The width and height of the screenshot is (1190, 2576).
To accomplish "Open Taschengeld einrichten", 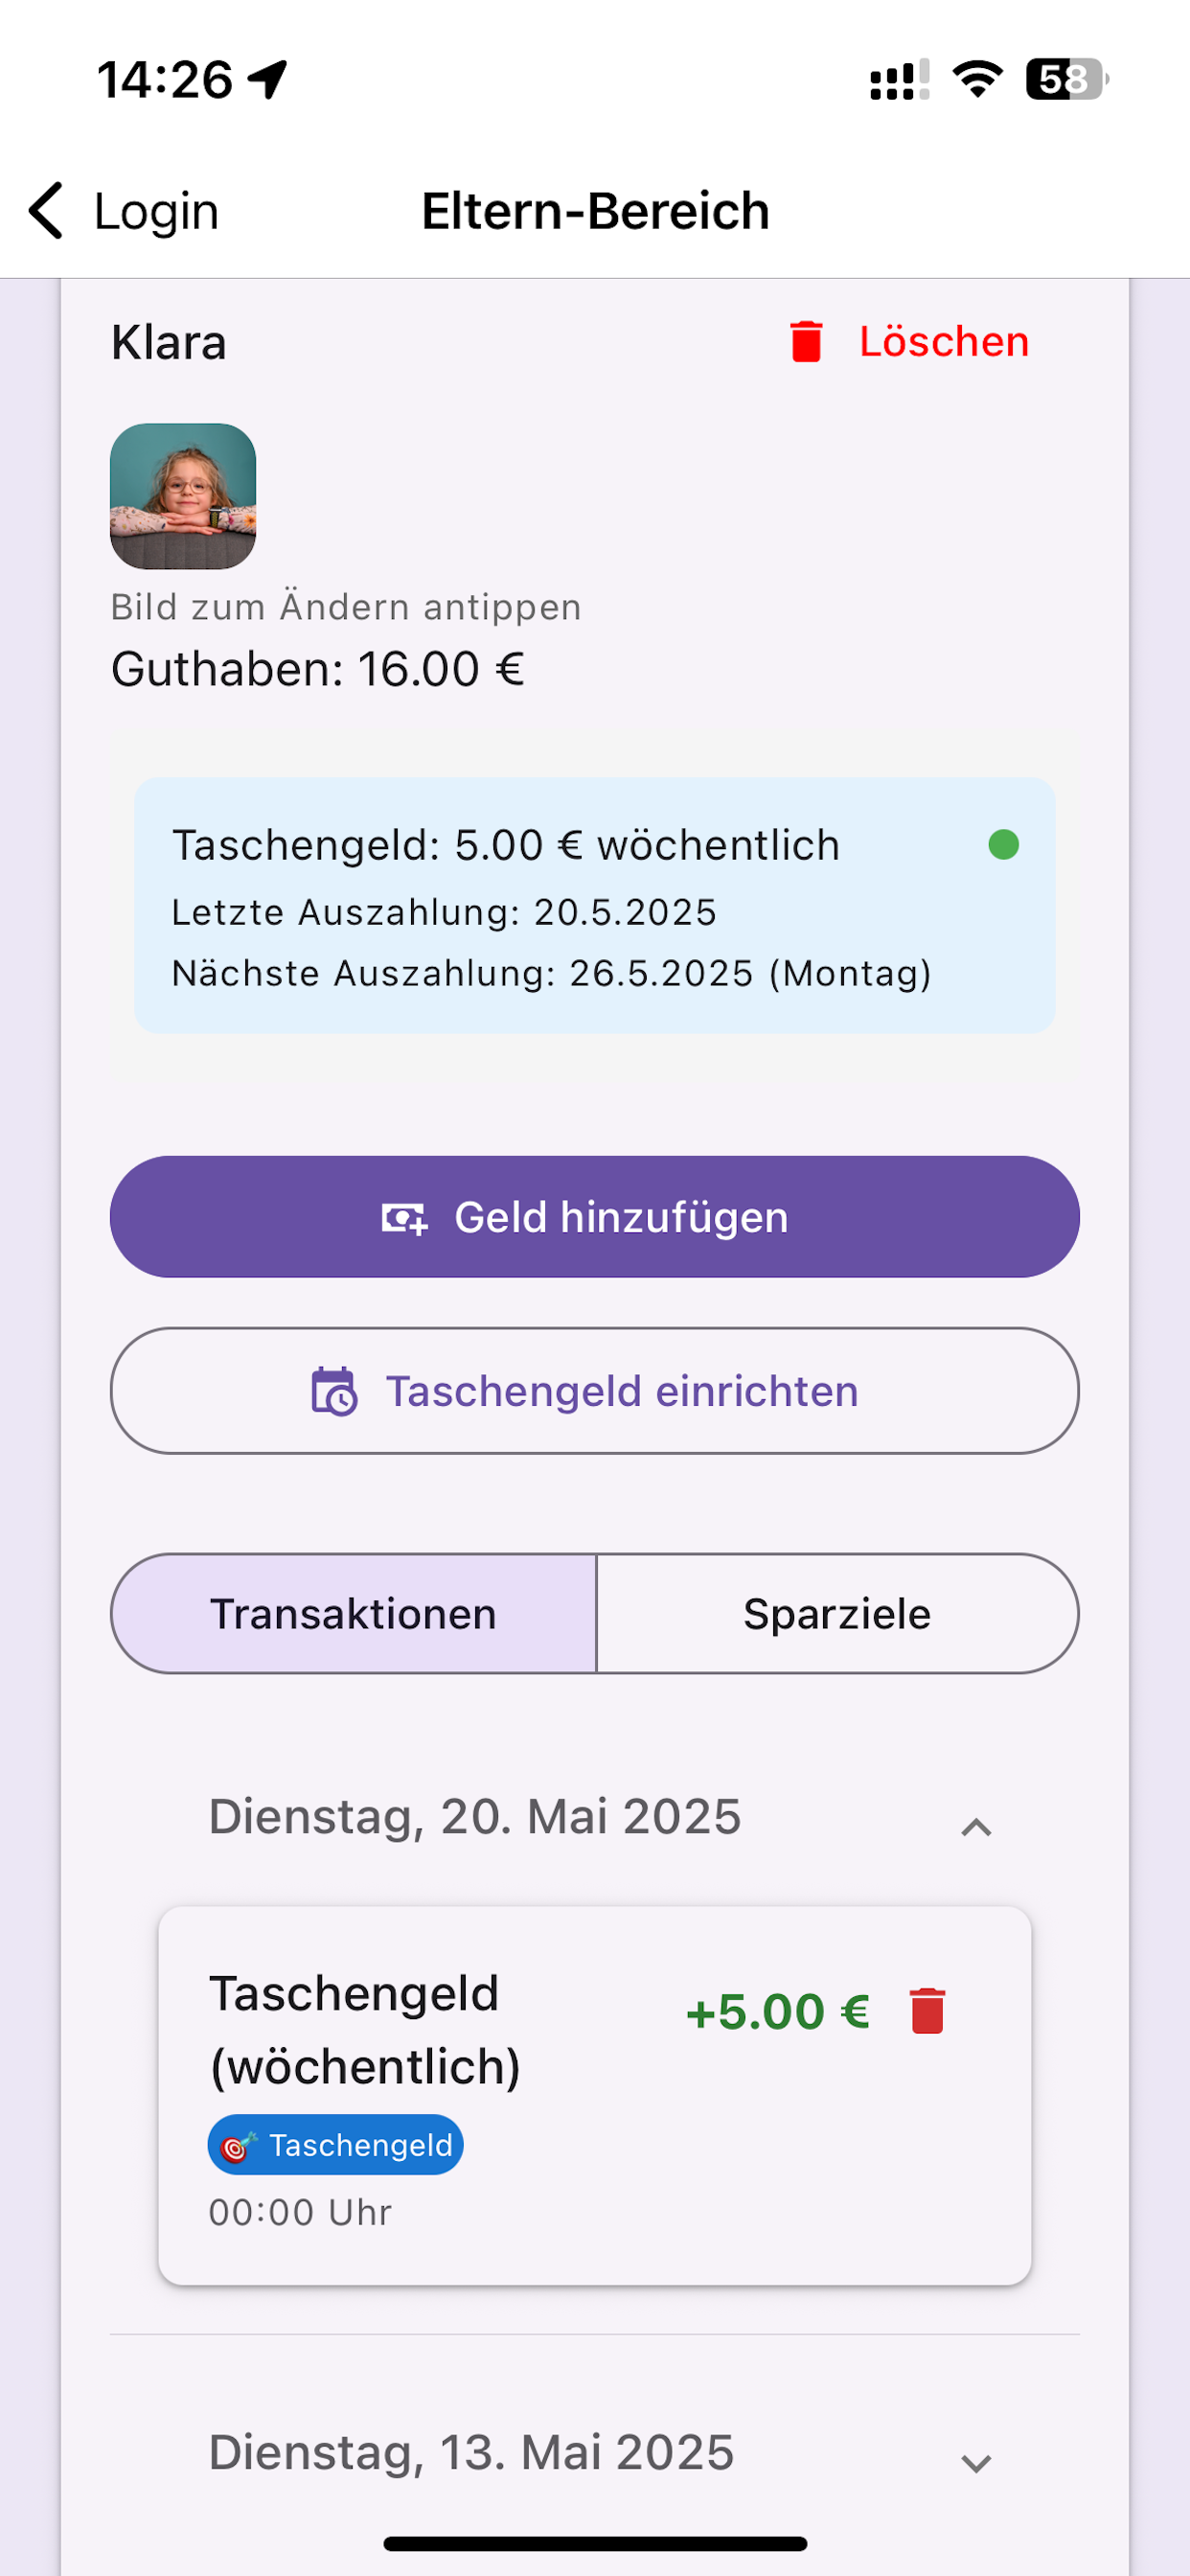I will (x=595, y=1391).
